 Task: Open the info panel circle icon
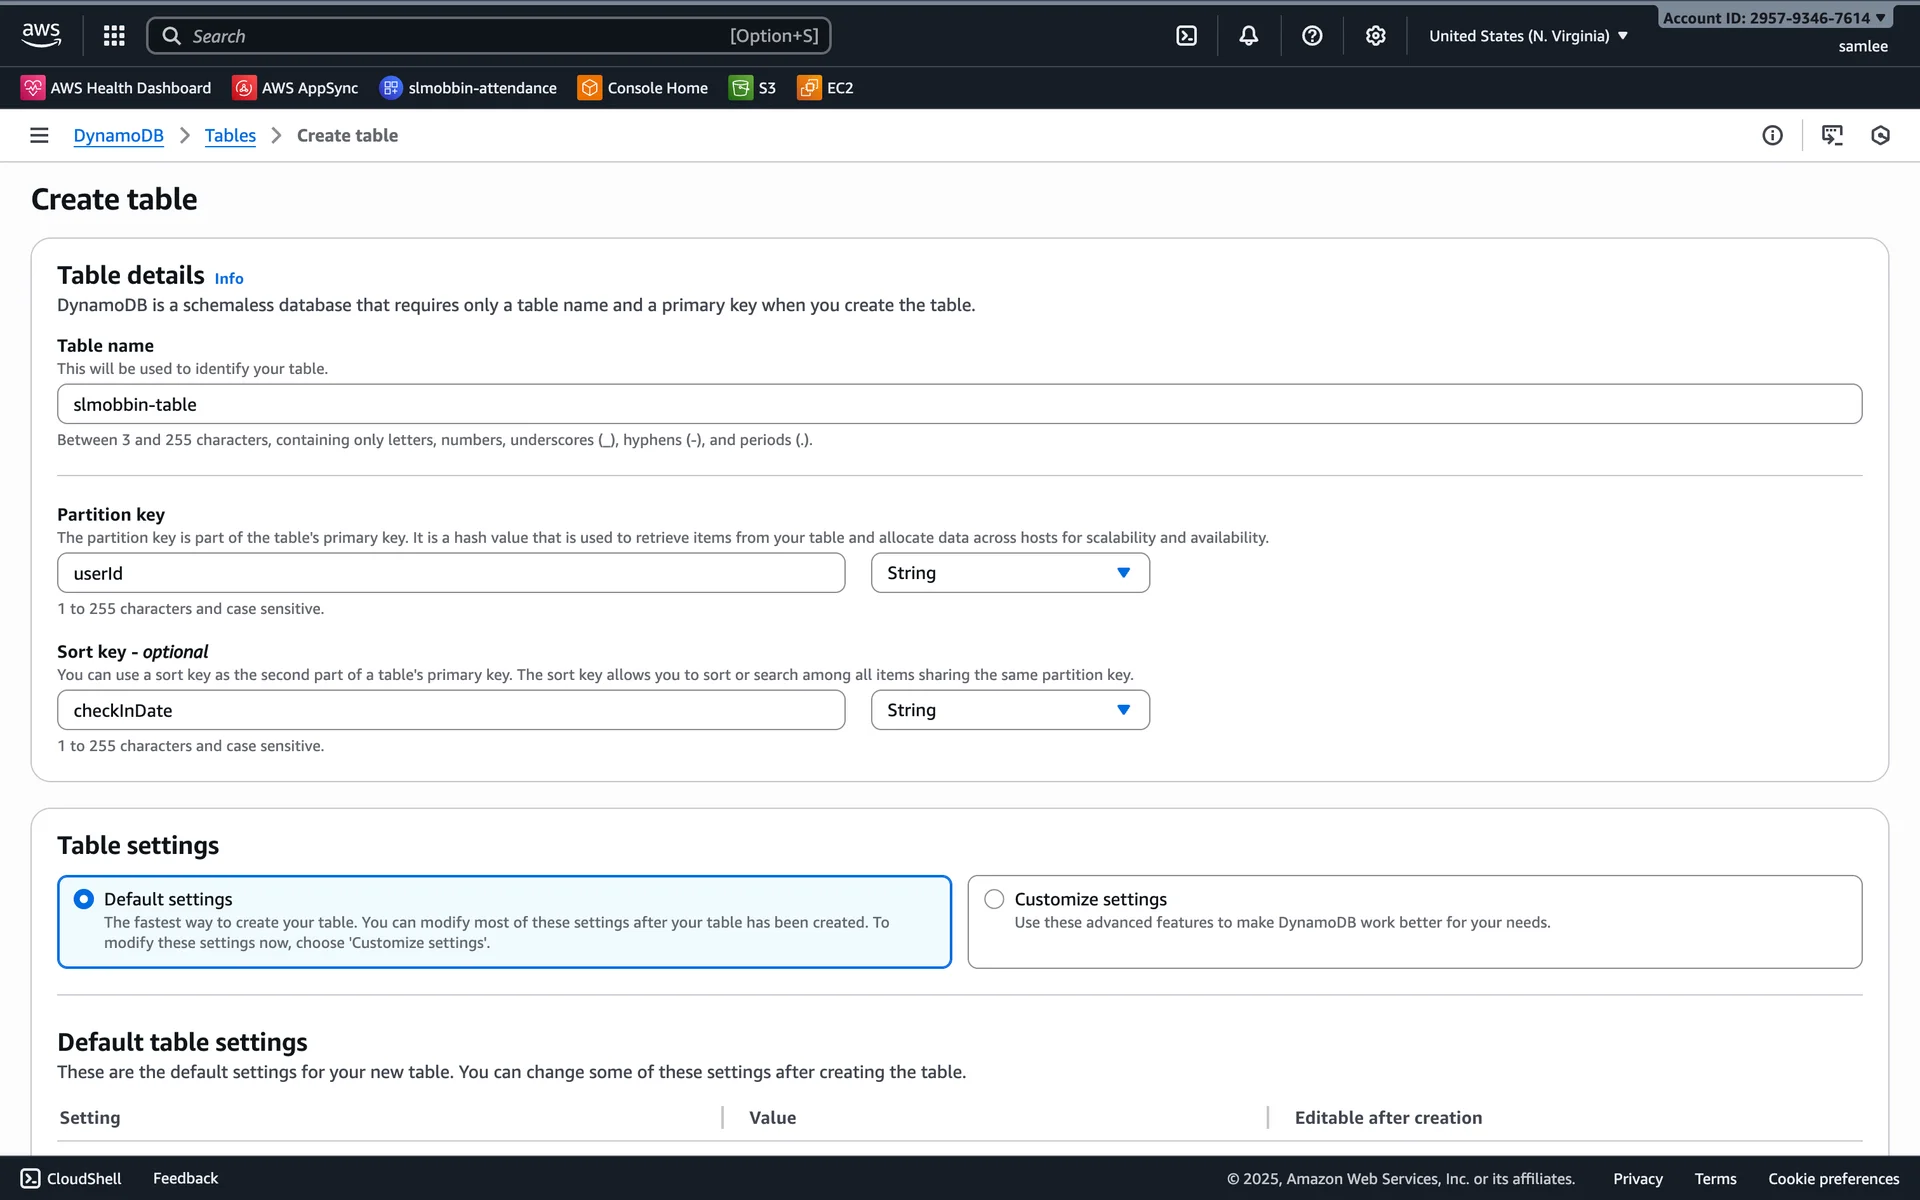click(1772, 135)
